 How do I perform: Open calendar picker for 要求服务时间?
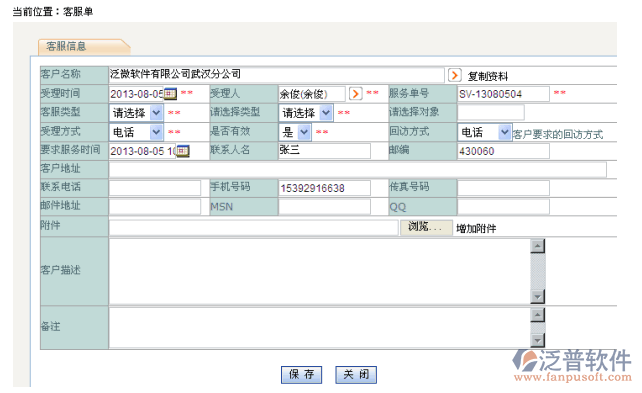click(183, 151)
